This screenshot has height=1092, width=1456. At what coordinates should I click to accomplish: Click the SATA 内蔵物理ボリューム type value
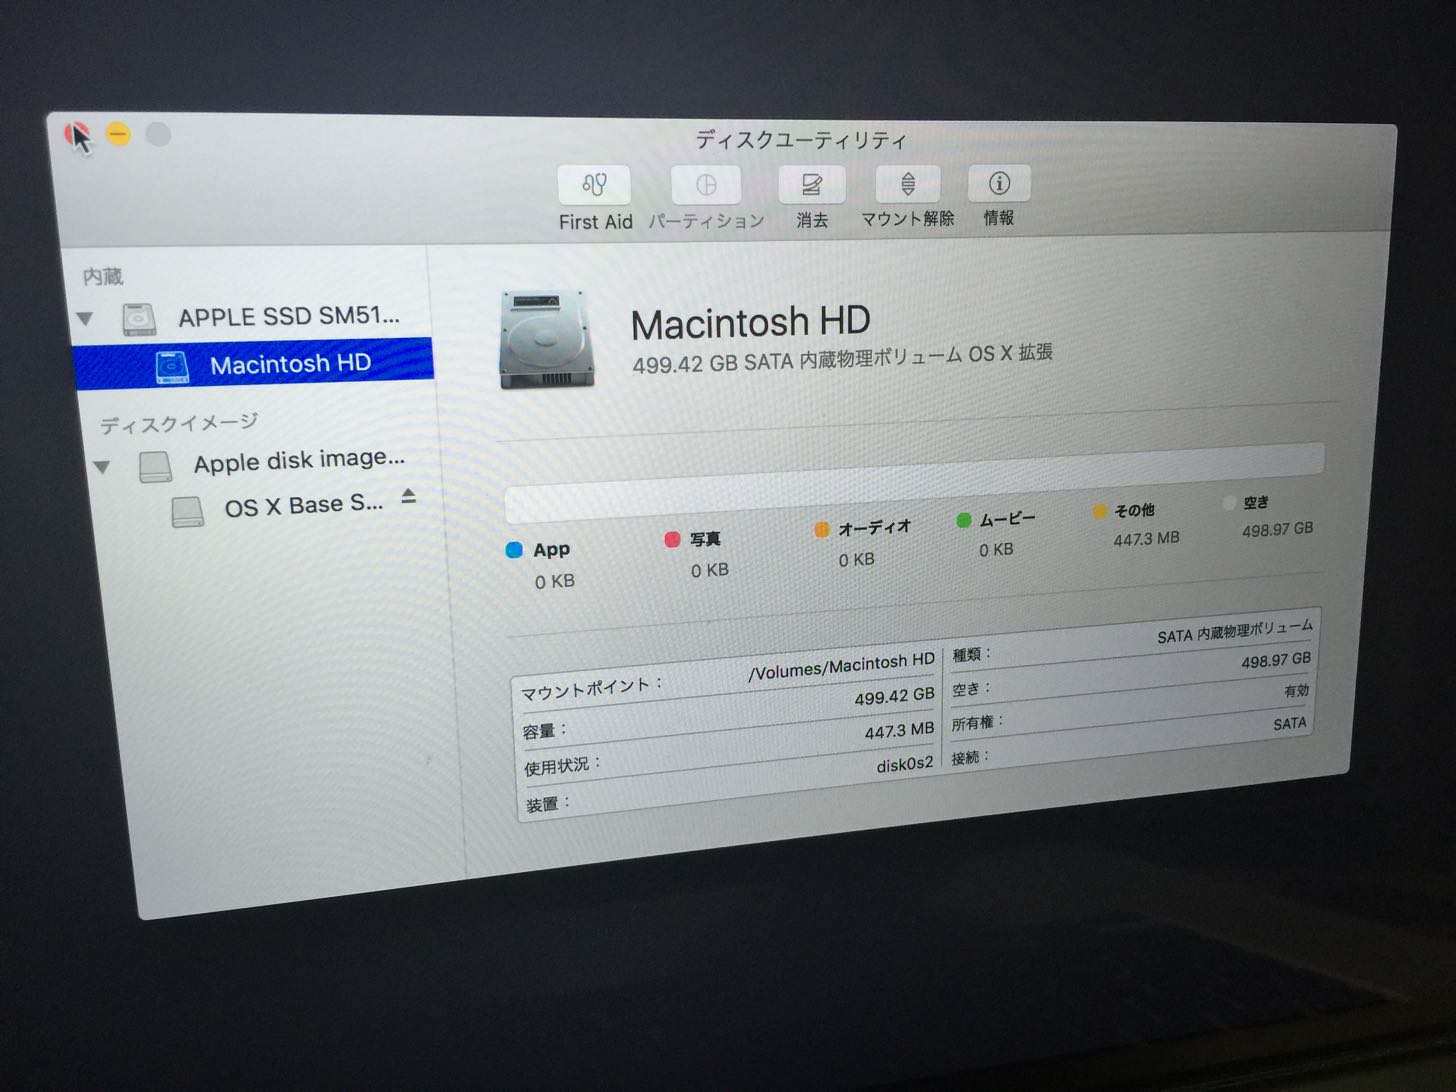1235,631
